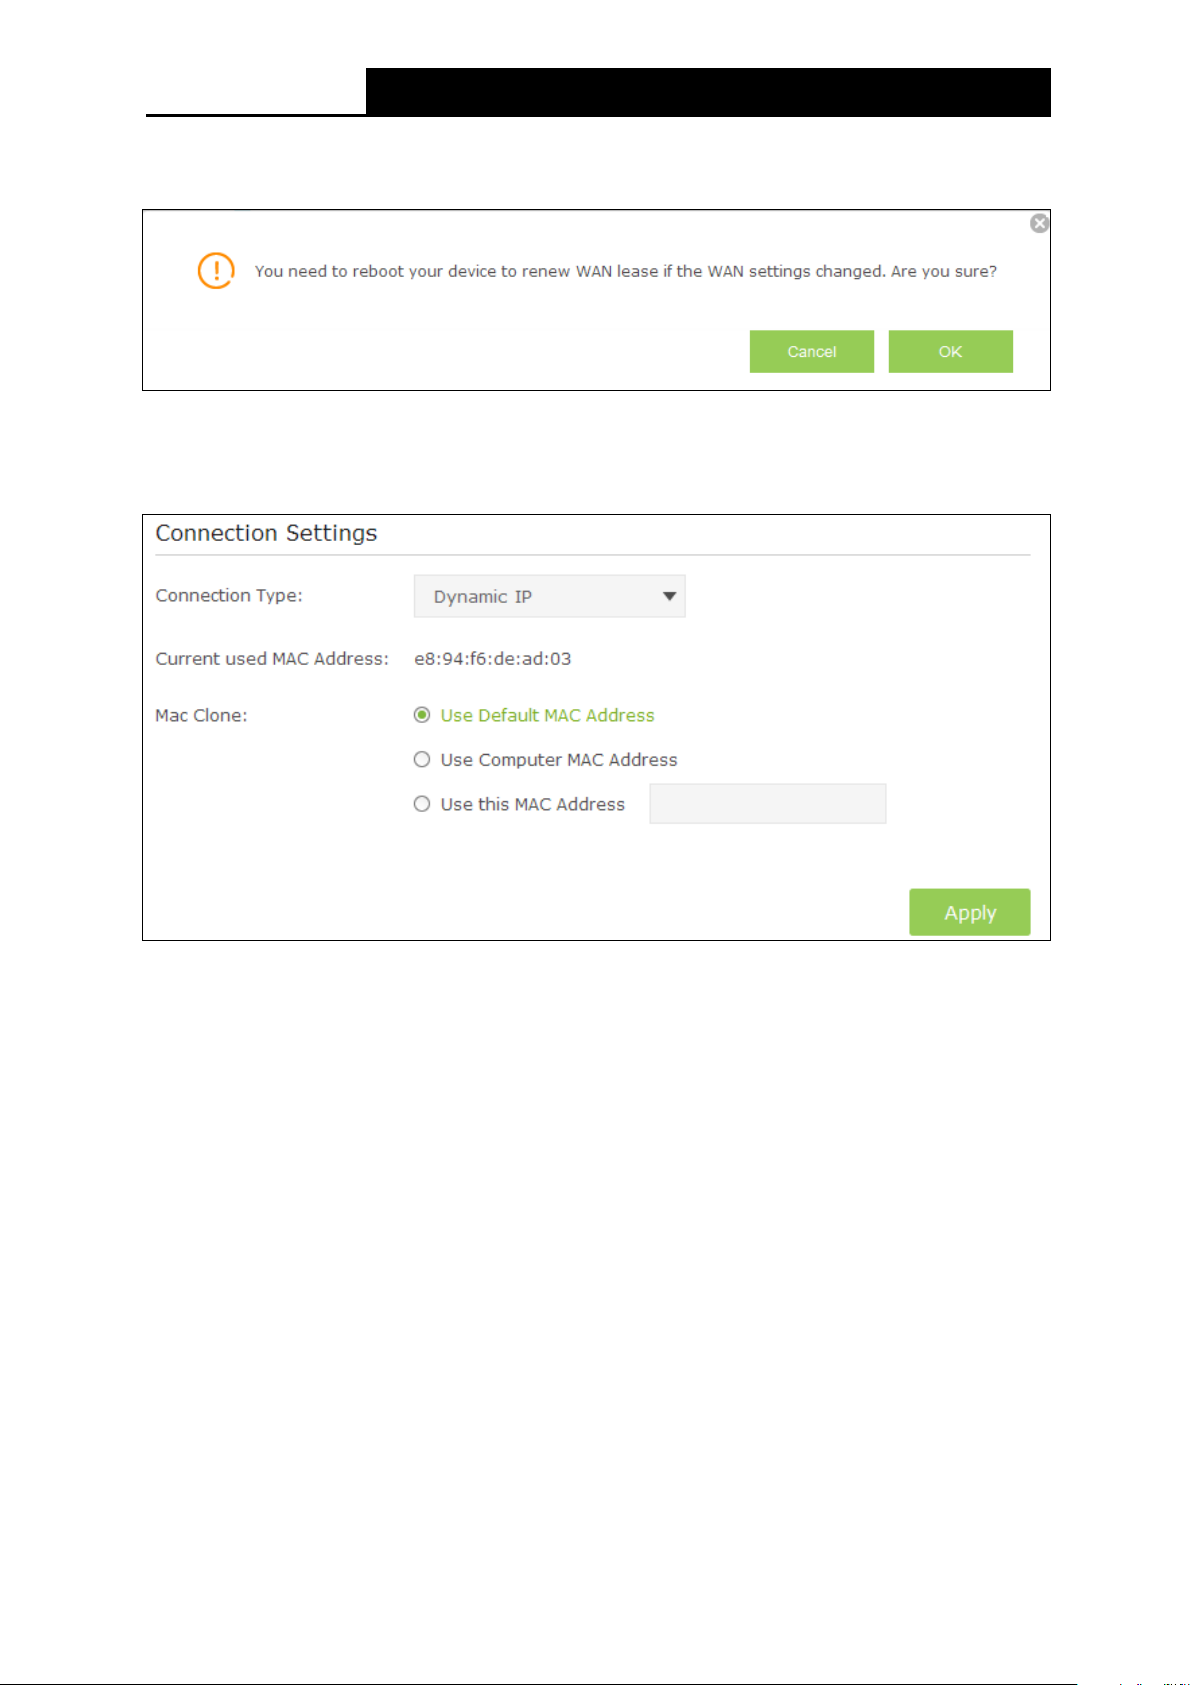Image resolution: width=1192 pixels, height=1685 pixels.
Task: Choose Use this MAC Address radio option
Action: tap(422, 804)
